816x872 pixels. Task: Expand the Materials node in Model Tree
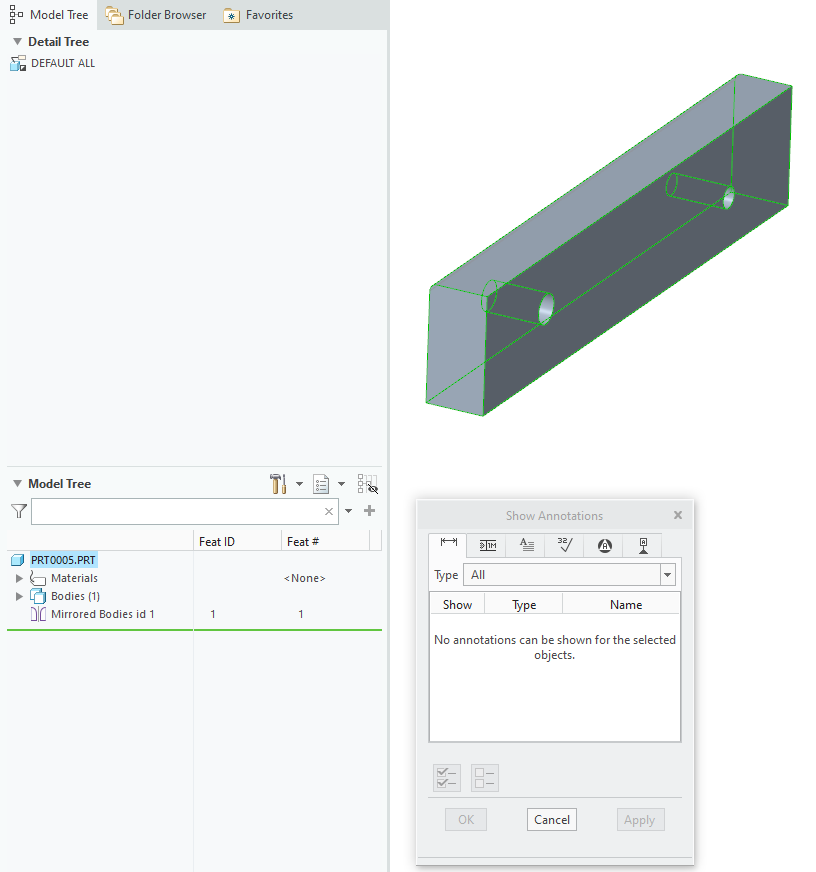click(21, 578)
